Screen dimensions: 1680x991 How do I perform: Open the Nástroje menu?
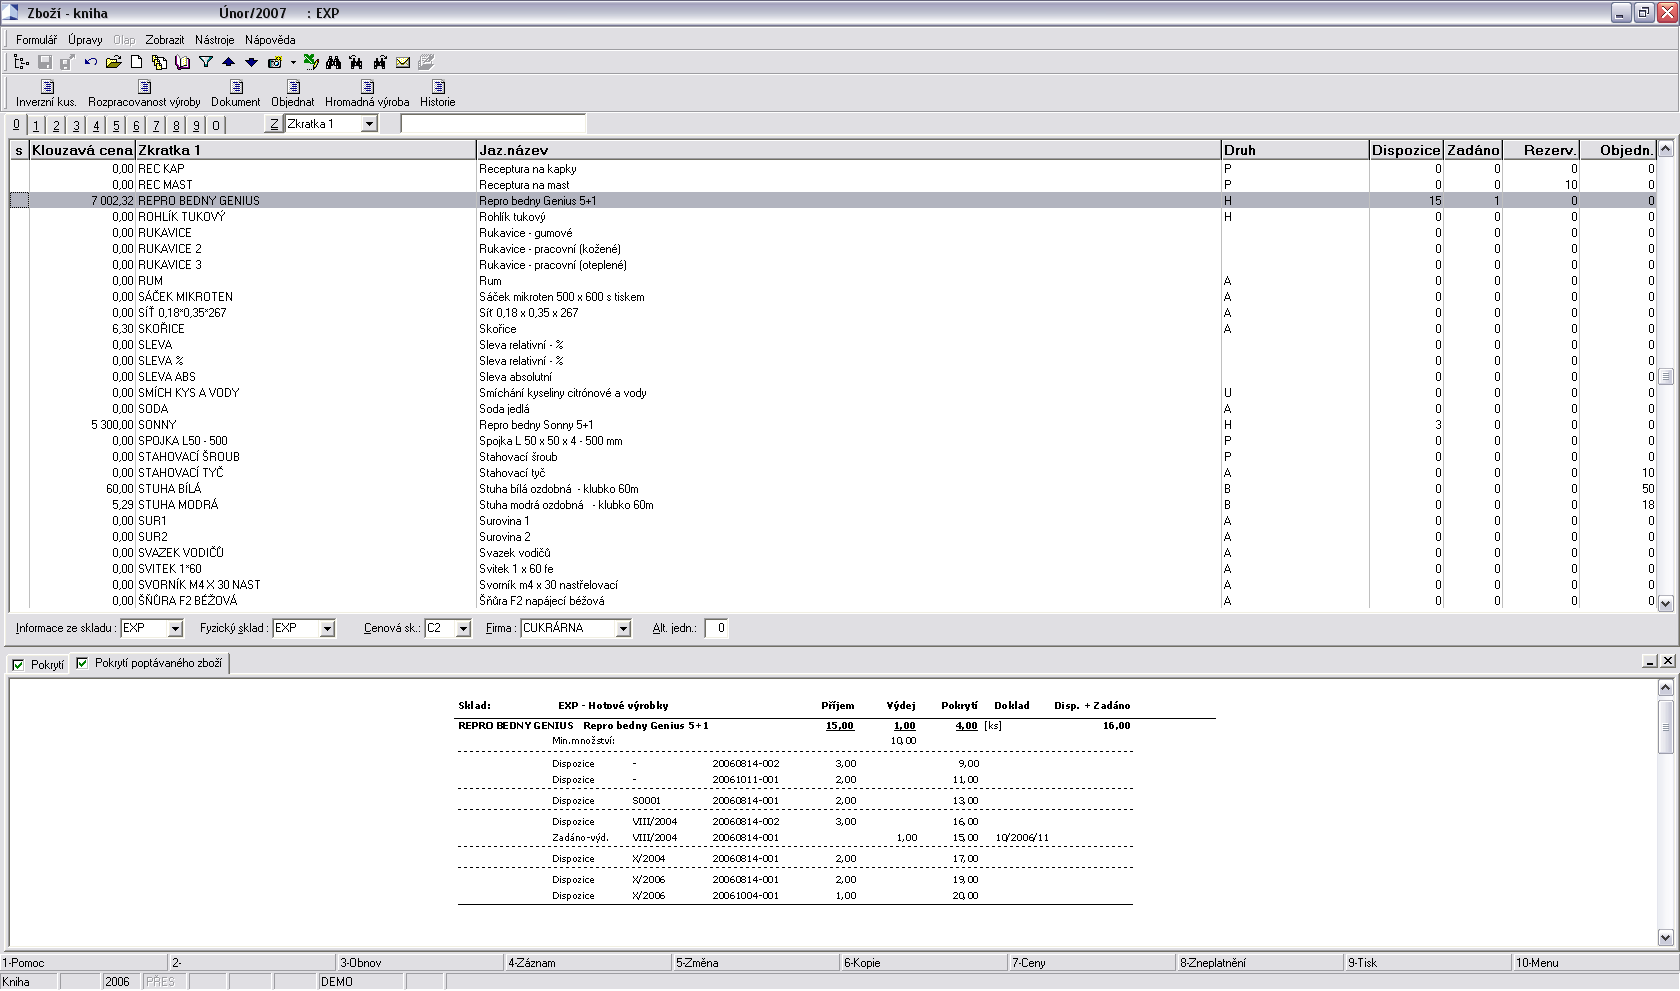tap(214, 40)
